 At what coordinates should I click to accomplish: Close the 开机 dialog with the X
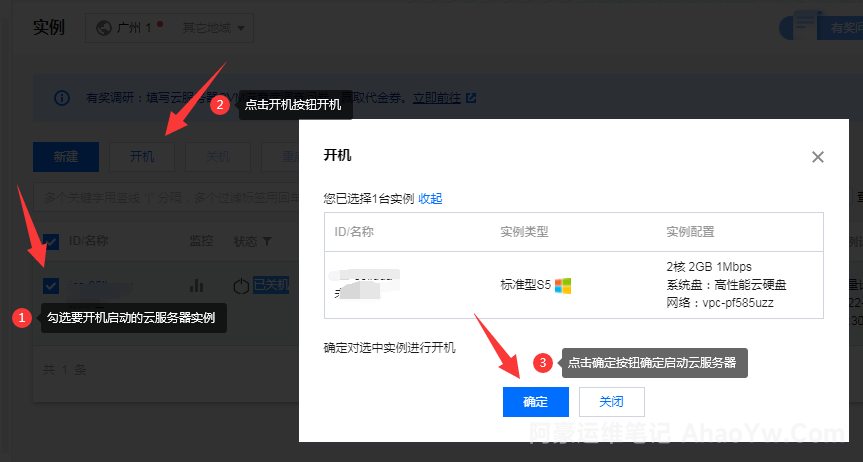pyautogui.click(x=817, y=157)
